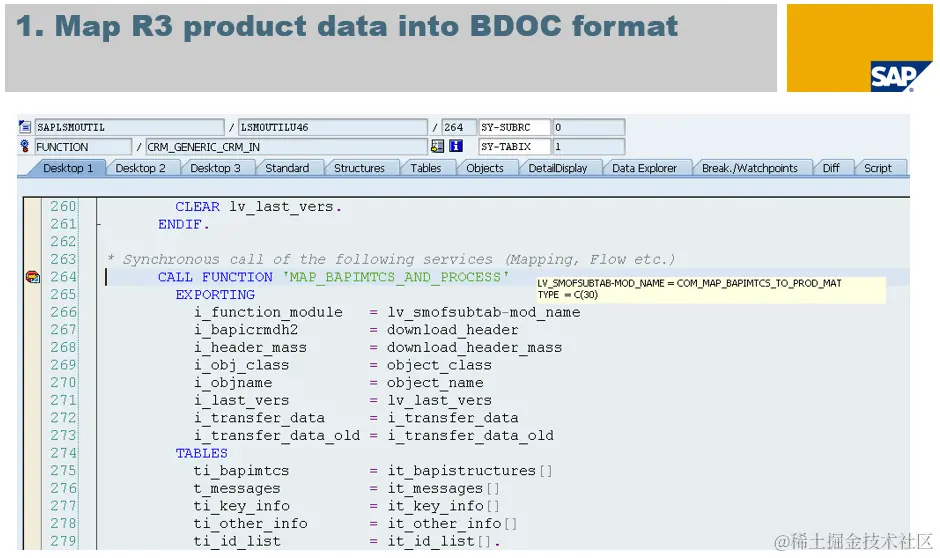Open the Tables tab
The image size is (940, 558).
pos(426,168)
